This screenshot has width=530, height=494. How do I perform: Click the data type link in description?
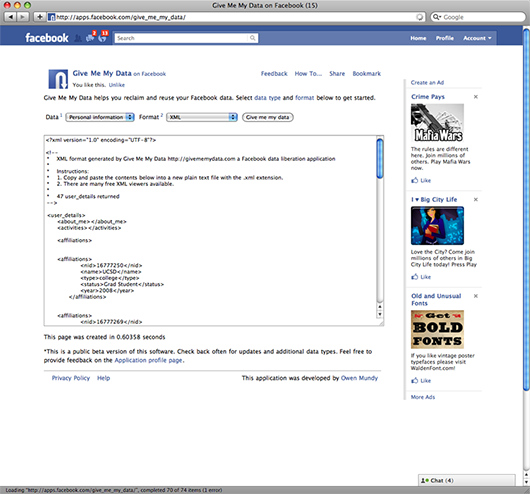point(267,98)
